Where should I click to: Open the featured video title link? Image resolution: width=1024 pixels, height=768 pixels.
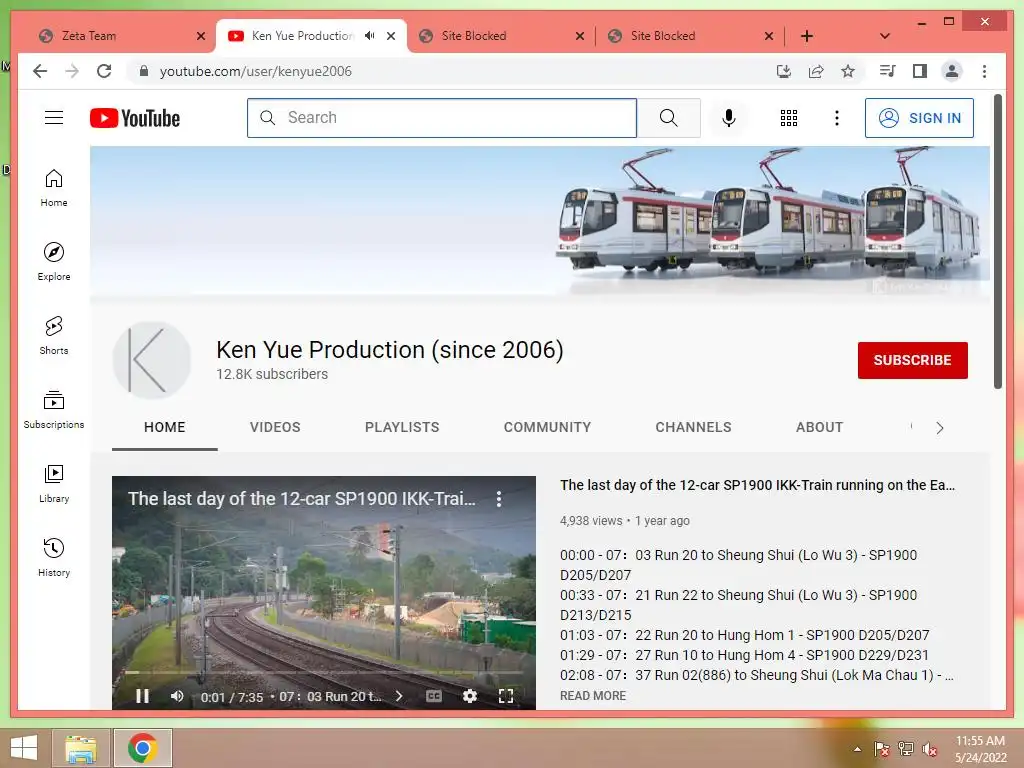tap(757, 485)
